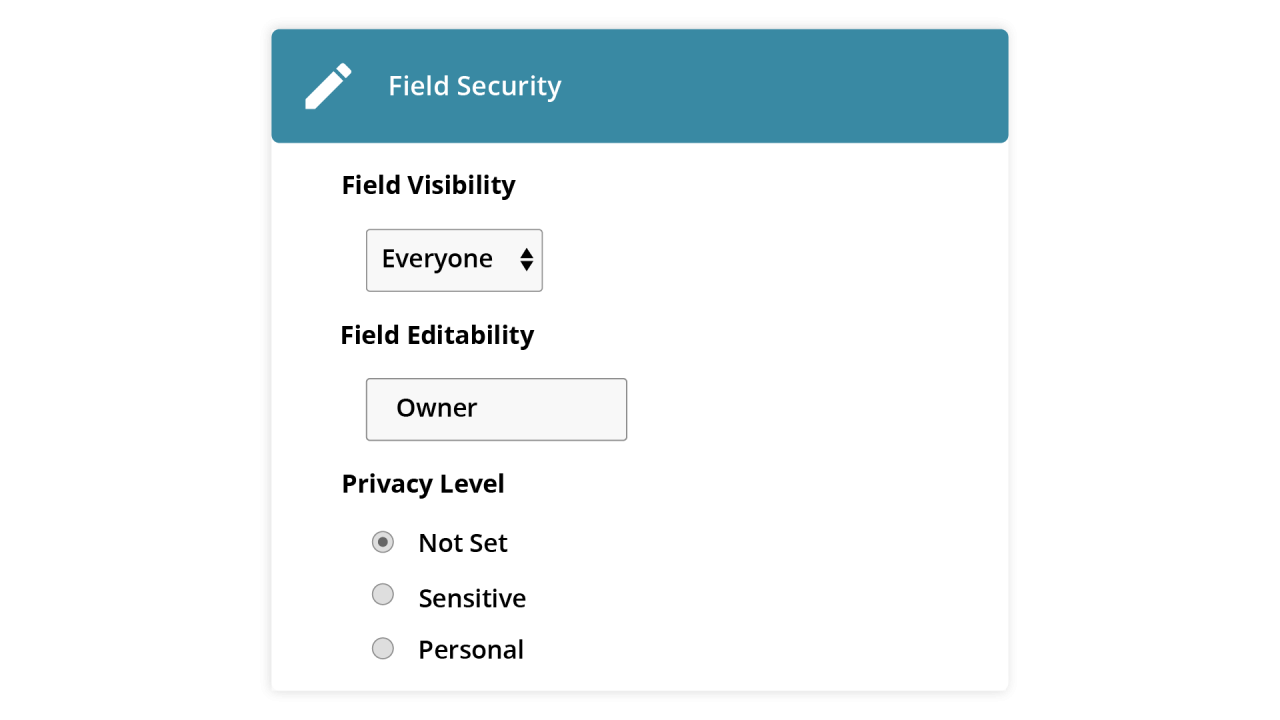Viewport: 1280px width, 720px height.
Task: Click the Everyone value in the visibility field
Action: [437, 258]
